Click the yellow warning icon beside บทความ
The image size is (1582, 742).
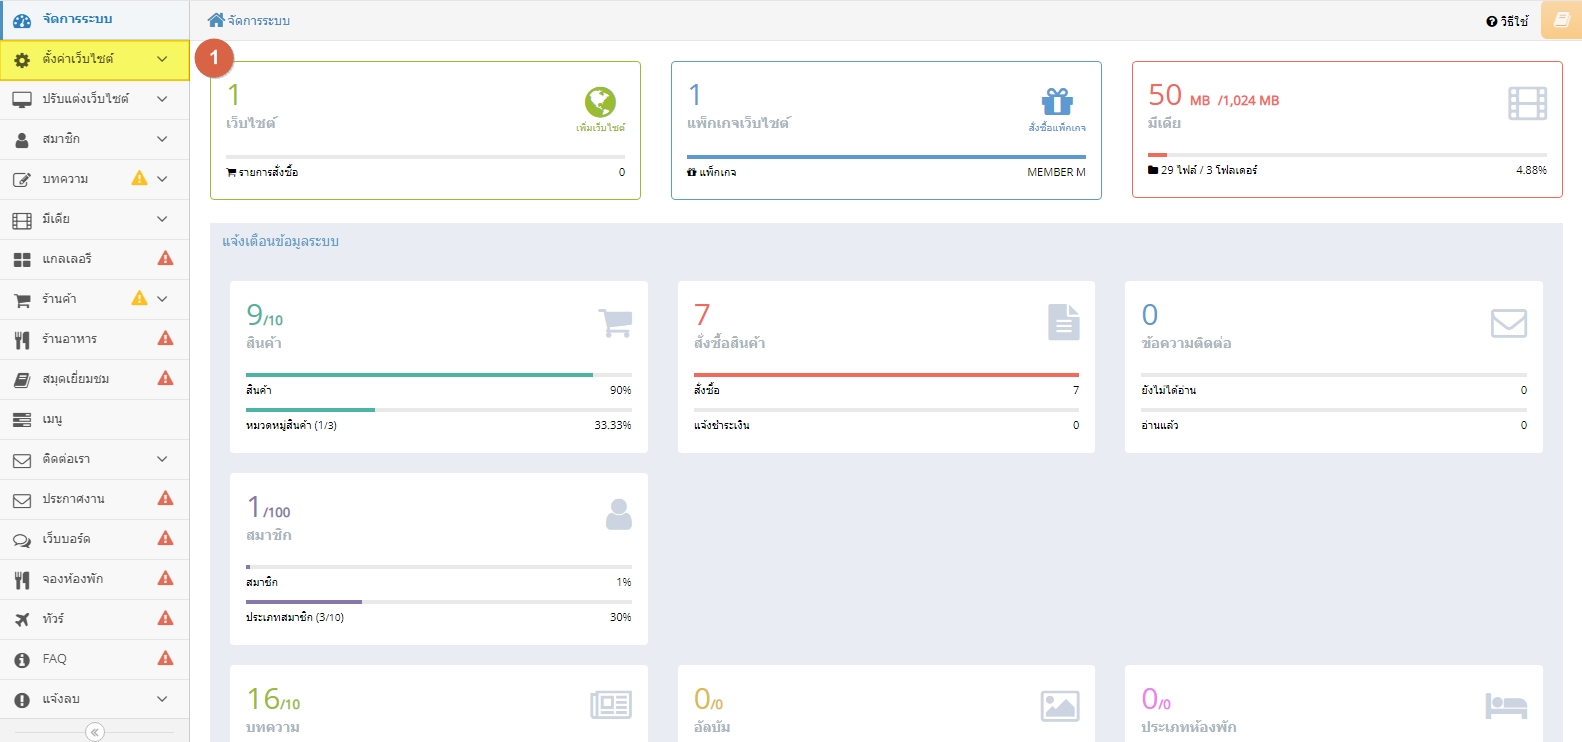point(139,178)
